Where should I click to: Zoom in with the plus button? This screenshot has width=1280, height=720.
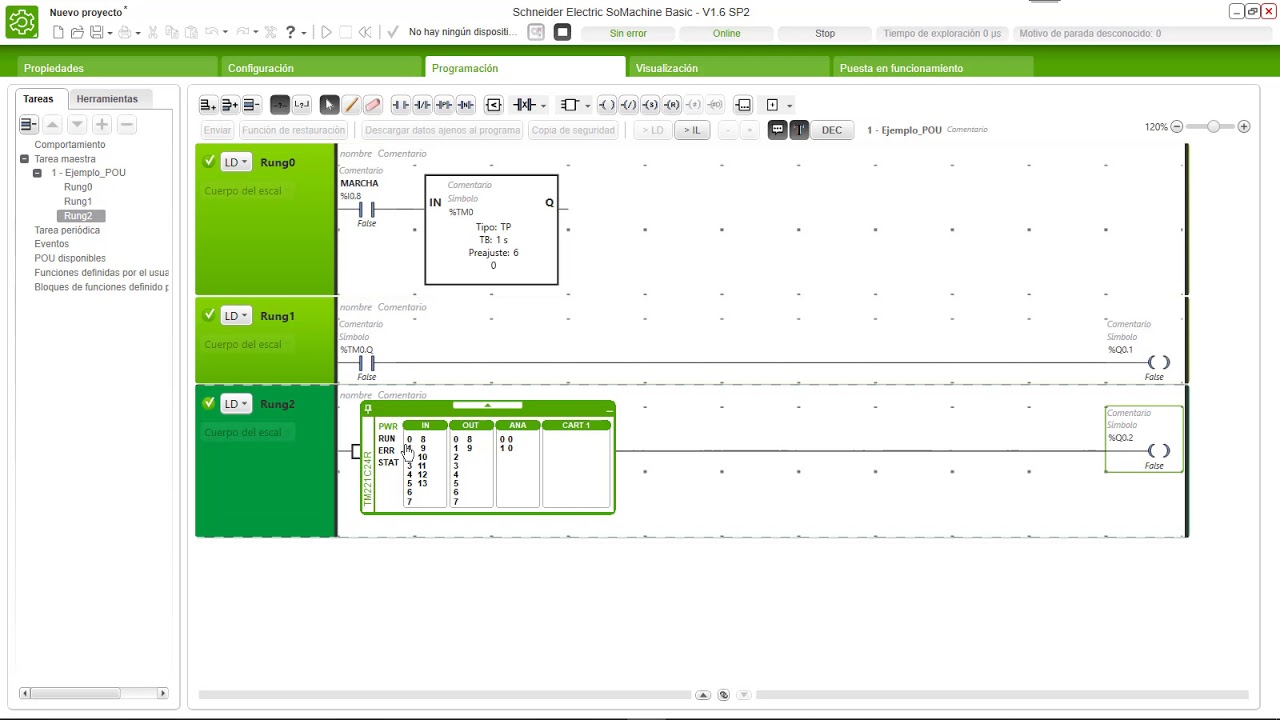tap(1244, 127)
